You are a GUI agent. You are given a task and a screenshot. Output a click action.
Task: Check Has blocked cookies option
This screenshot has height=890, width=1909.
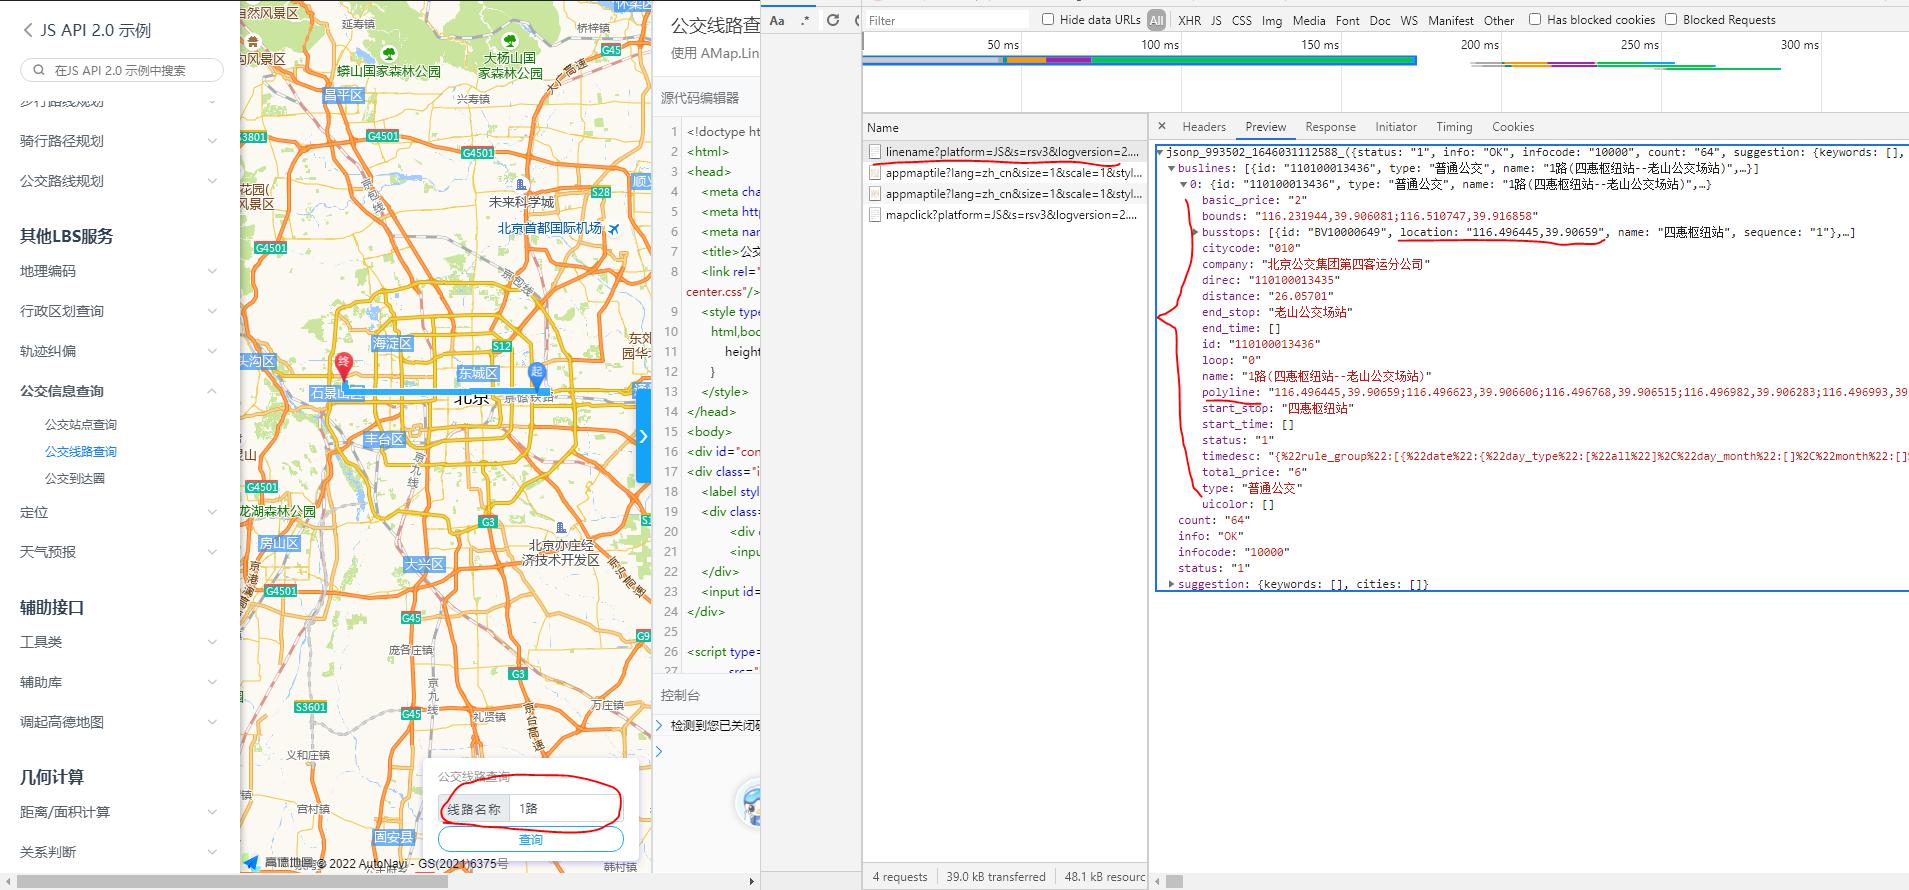[x=1535, y=19]
